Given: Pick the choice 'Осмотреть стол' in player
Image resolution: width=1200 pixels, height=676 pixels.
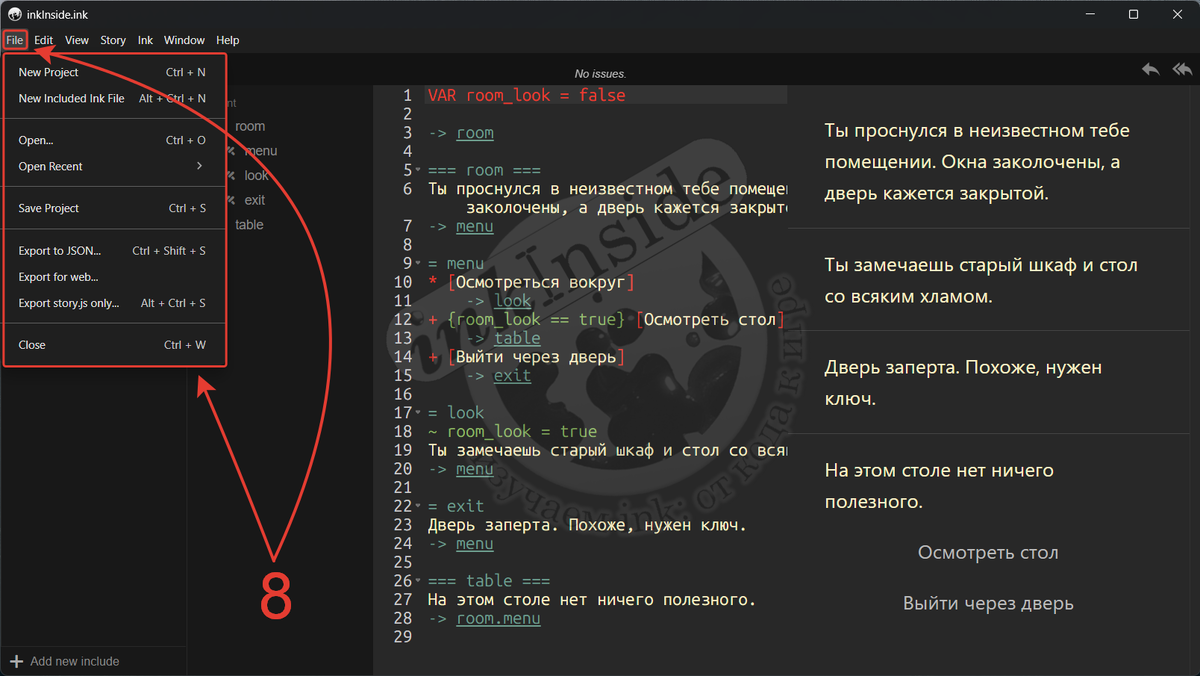Looking at the screenshot, I should [x=988, y=553].
